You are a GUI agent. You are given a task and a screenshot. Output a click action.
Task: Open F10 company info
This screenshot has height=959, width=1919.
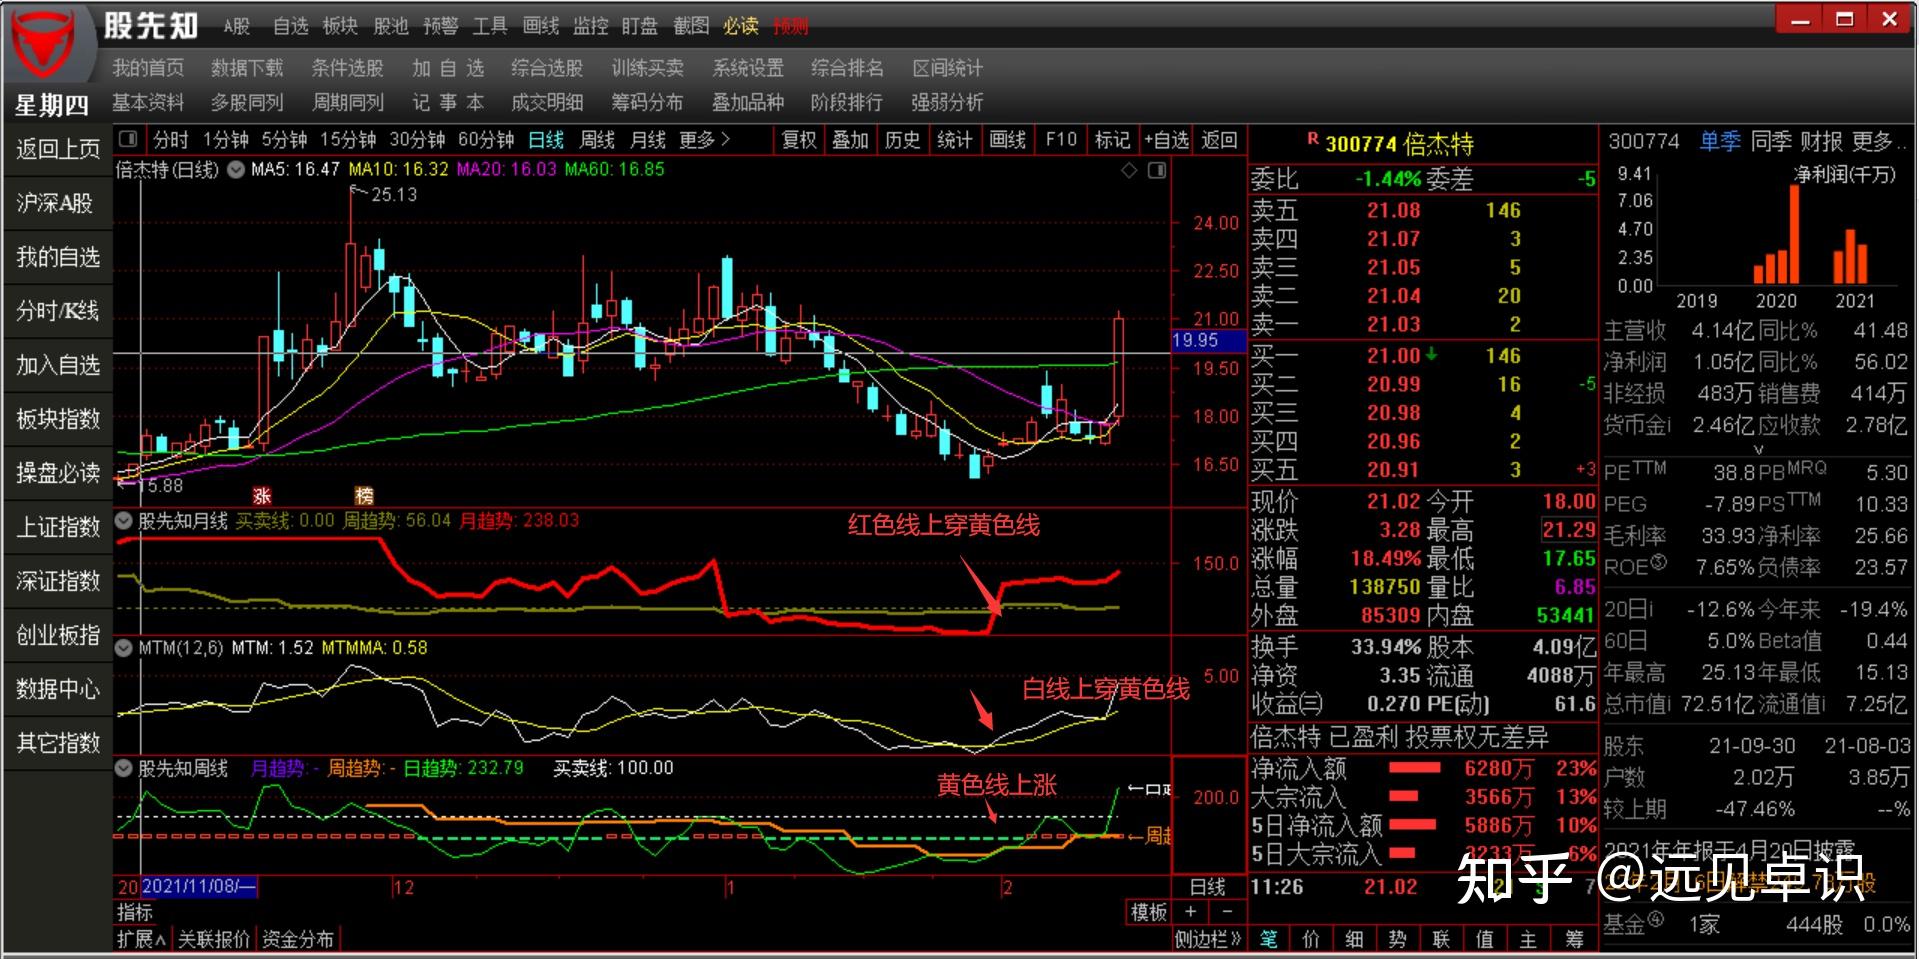pyautogui.click(x=1061, y=140)
